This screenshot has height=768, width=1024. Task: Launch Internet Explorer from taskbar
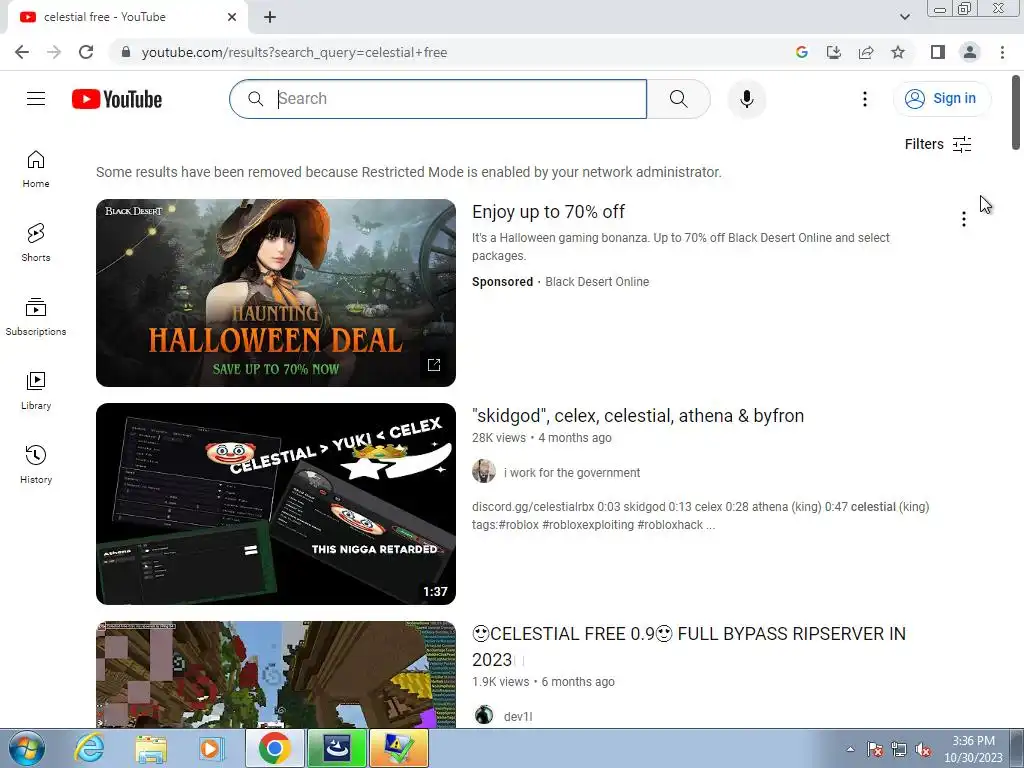point(89,748)
